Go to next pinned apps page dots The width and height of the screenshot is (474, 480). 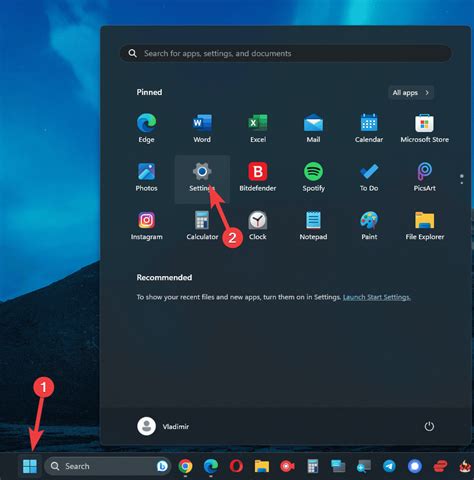[x=462, y=179]
